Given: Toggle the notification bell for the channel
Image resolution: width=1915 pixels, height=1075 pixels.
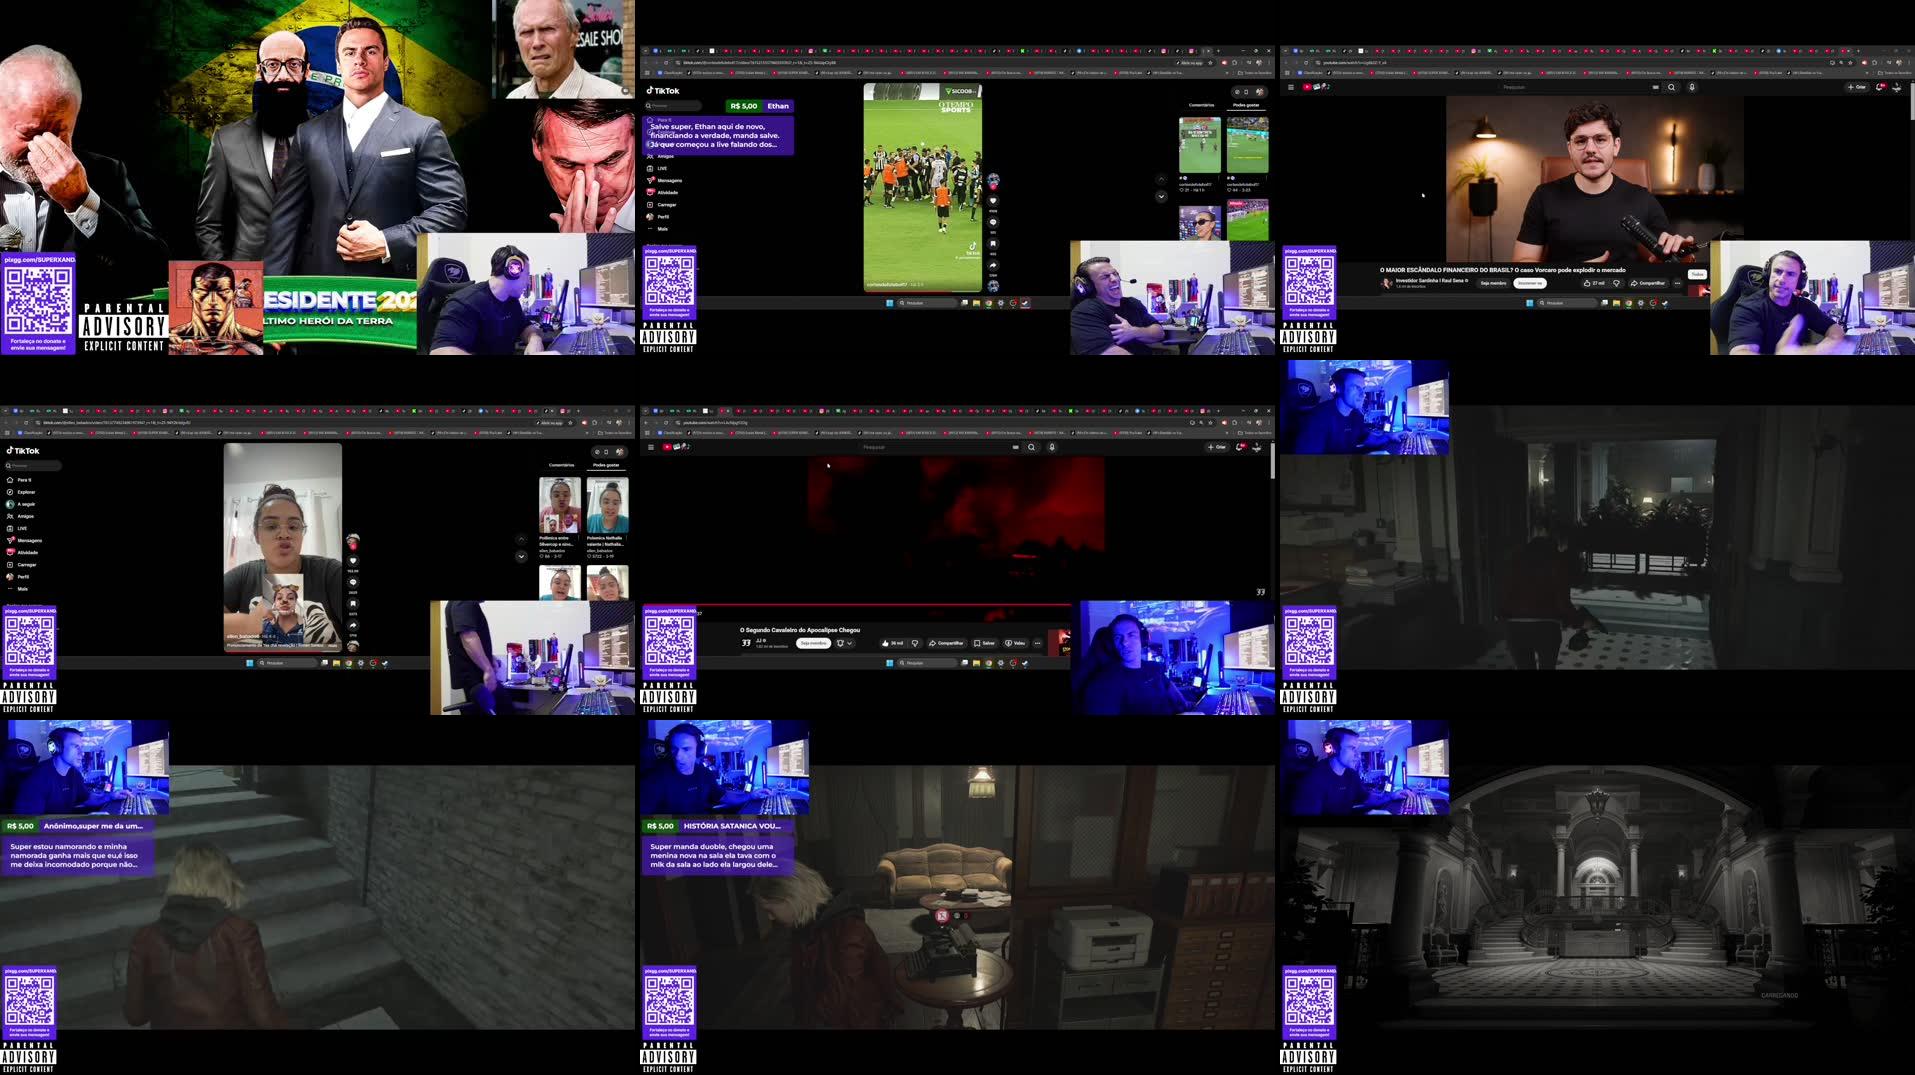Looking at the screenshot, I should 840,643.
